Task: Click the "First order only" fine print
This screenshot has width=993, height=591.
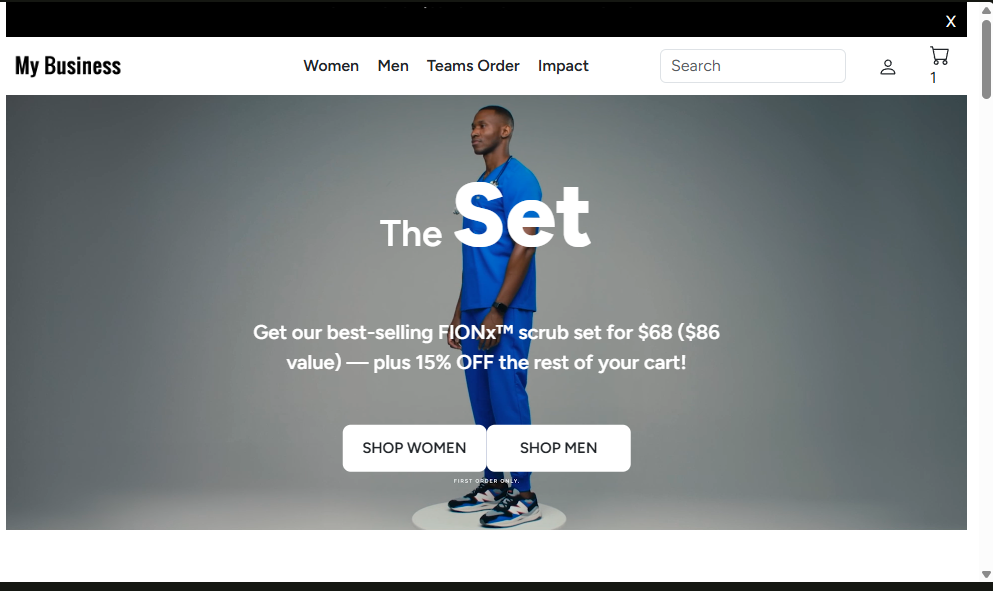Action: [x=486, y=481]
